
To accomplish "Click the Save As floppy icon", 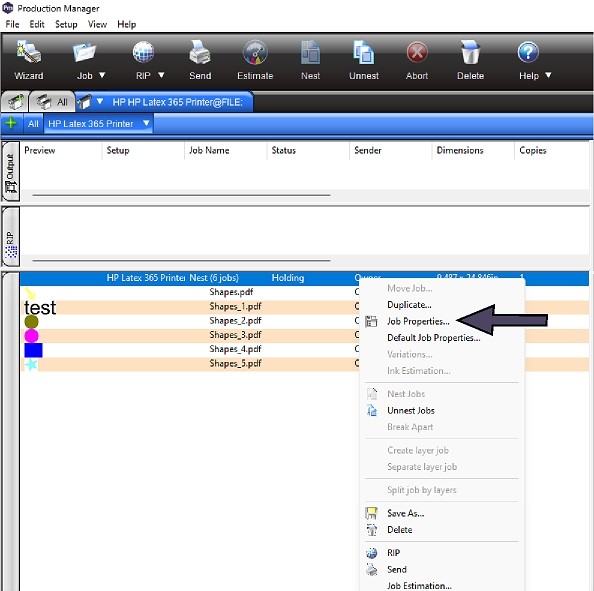I will pos(371,513).
